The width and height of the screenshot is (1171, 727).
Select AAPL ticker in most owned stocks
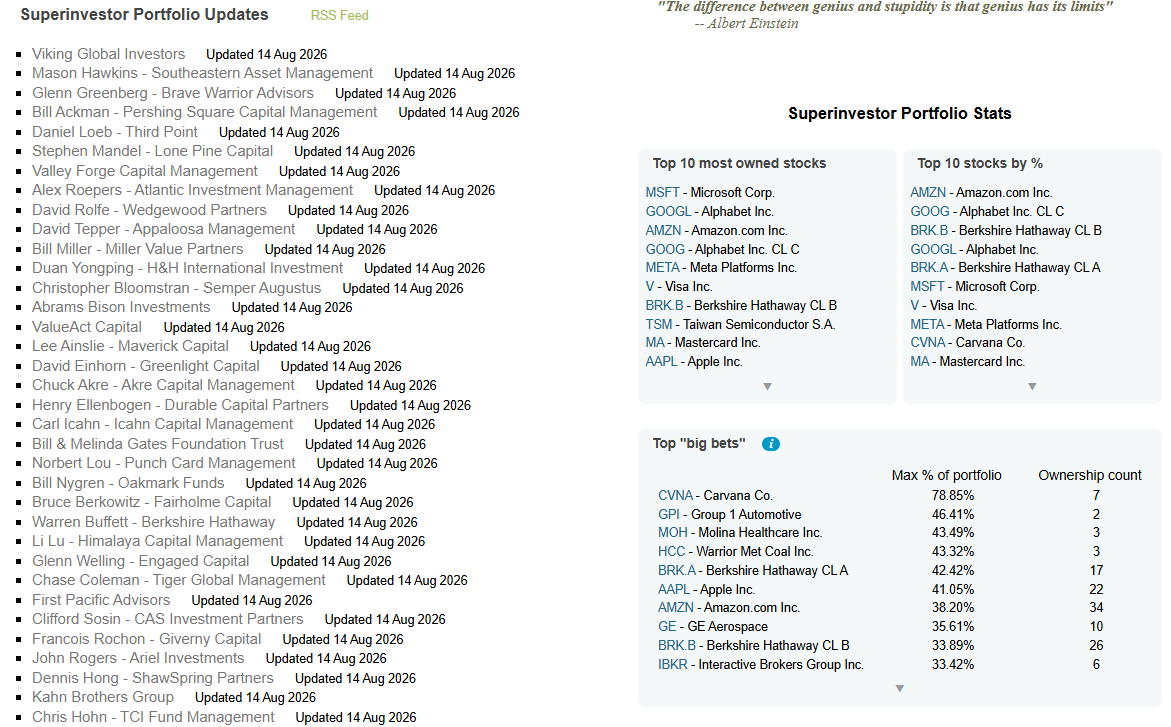point(662,362)
